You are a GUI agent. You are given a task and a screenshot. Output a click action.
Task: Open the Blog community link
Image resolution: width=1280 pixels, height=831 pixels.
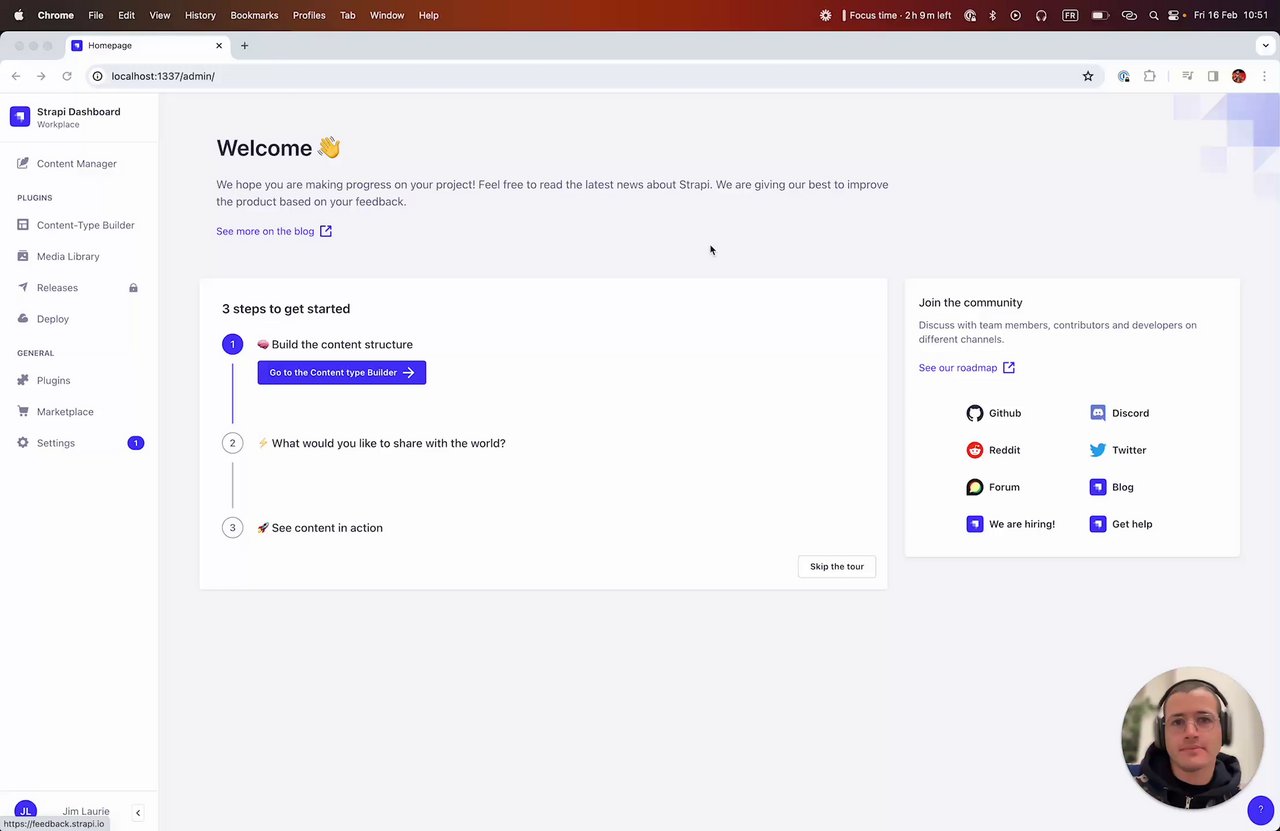(1111, 487)
